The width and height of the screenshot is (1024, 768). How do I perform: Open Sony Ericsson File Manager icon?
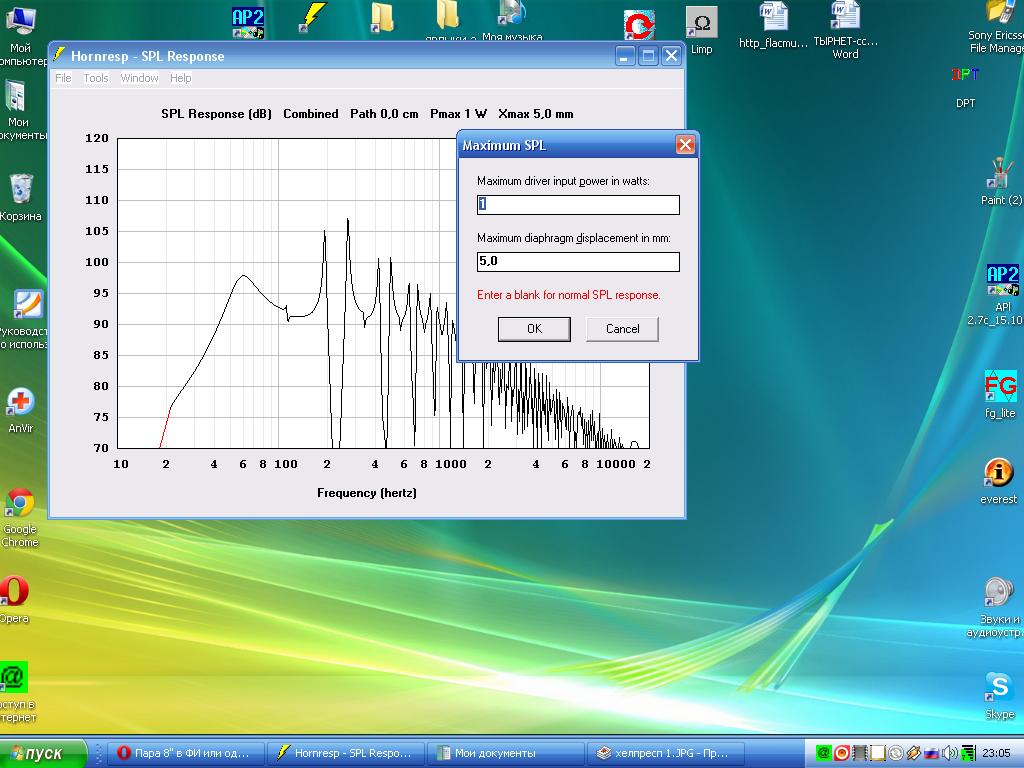998,27
